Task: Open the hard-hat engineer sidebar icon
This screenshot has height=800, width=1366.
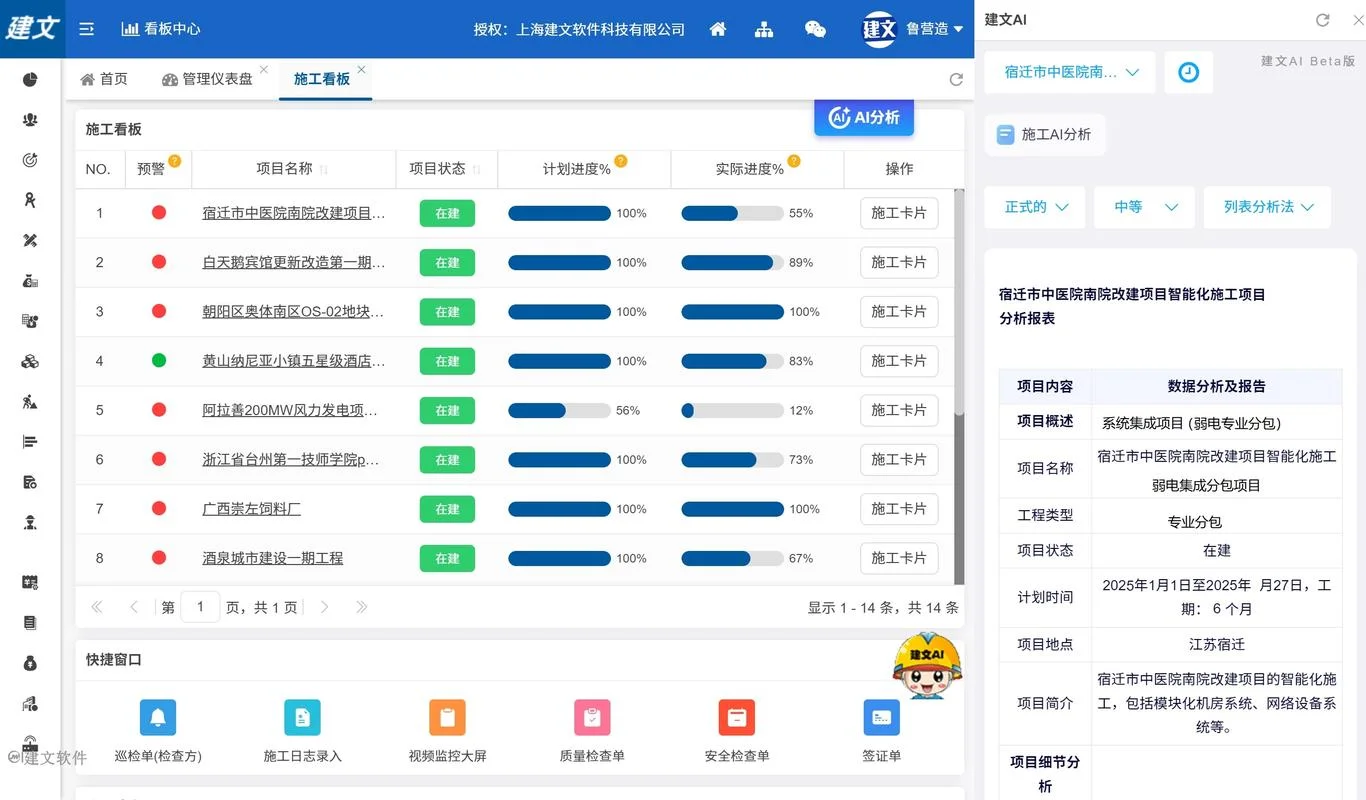Action: [x=30, y=522]
